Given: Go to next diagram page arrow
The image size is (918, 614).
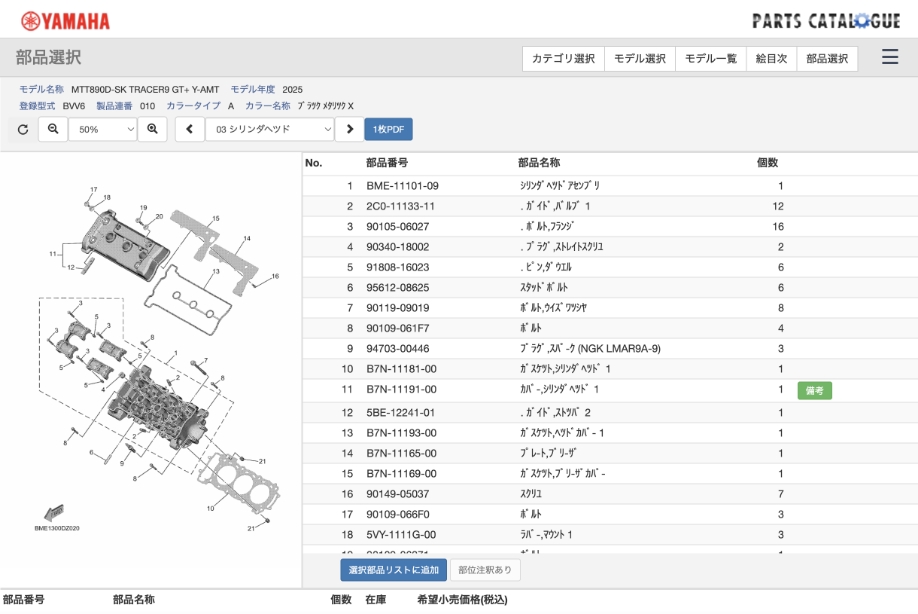Looking at the screenshot, I should [x=349, y=129].
